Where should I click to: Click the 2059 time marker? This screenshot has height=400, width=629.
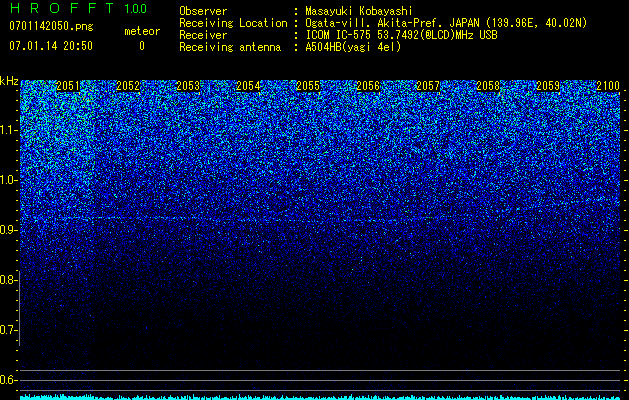click(x=548, y=86)
